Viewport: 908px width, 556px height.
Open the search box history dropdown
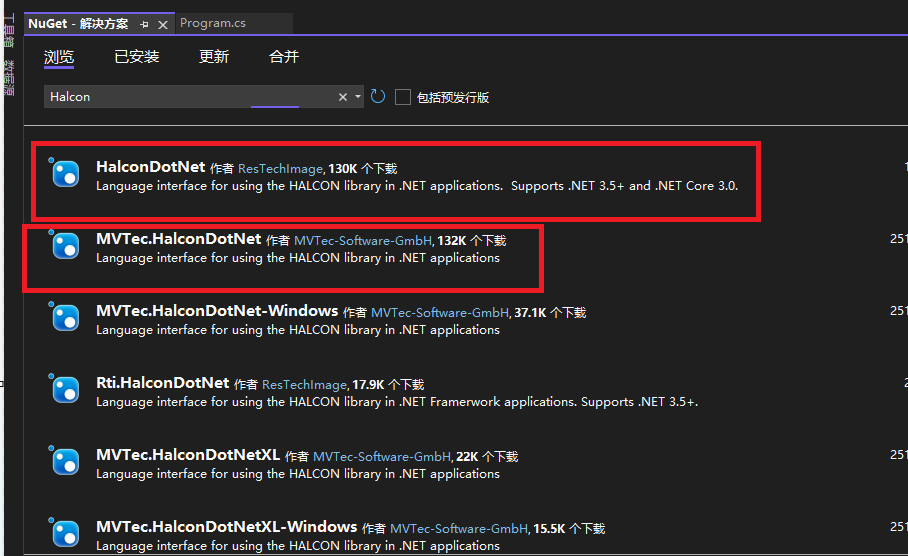point(358,97)
